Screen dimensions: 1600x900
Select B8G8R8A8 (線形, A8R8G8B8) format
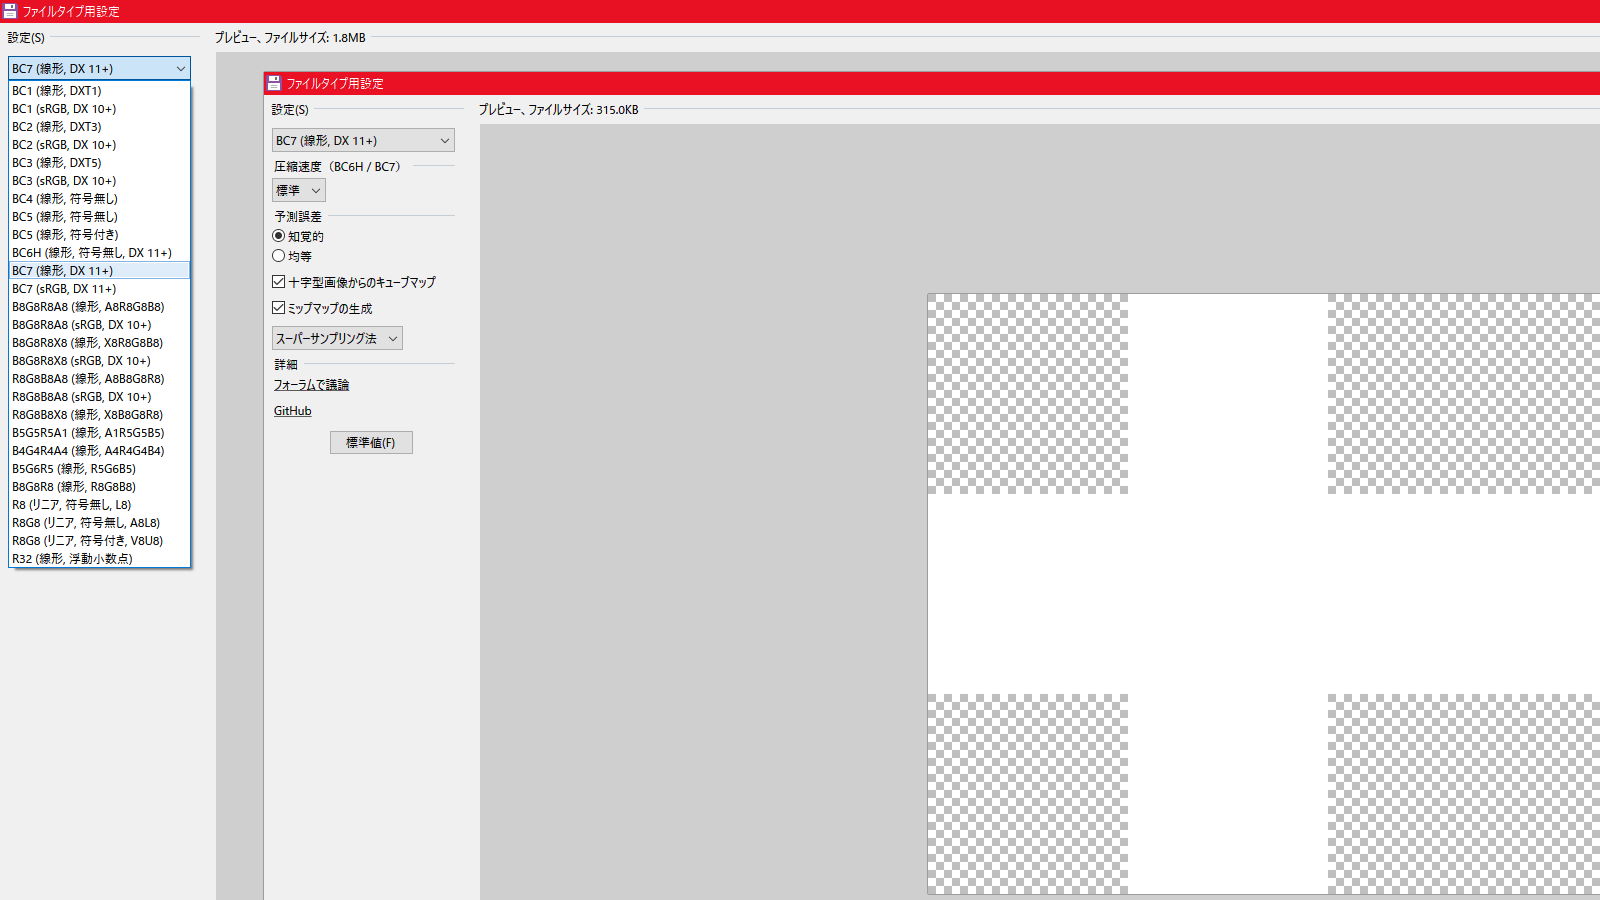(x=99, y=306)
